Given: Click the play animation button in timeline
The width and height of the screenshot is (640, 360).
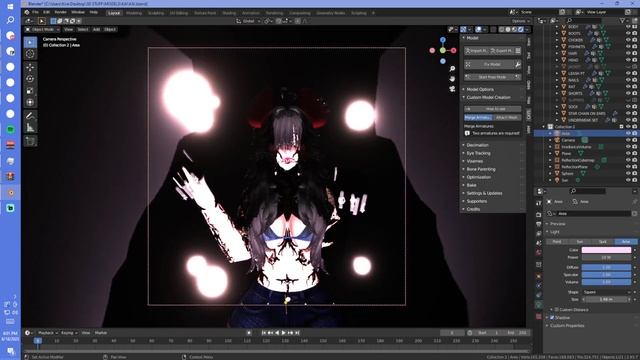Looking at the screenshot, I should pos(284,333).
